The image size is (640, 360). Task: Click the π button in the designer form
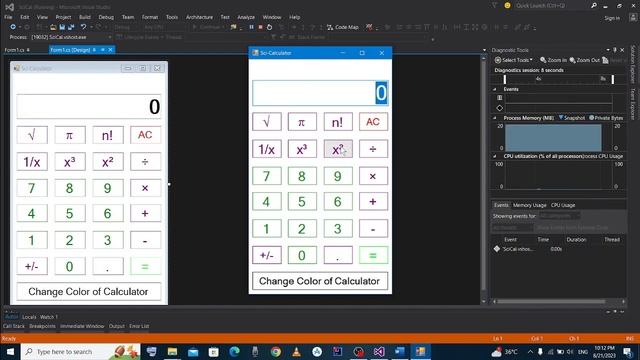(70, 135)
